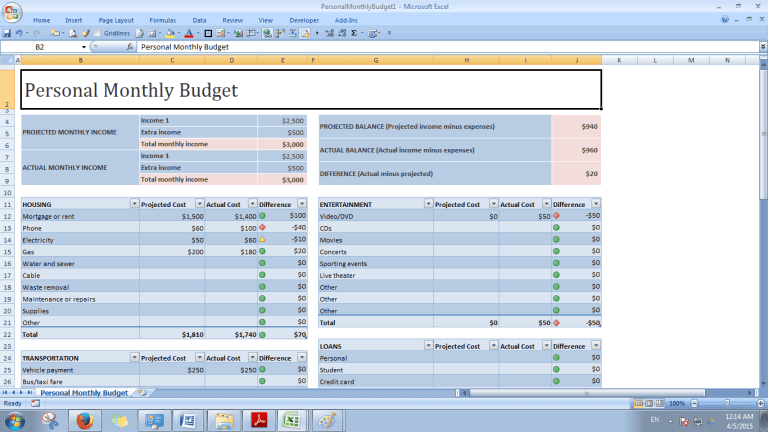This screenshot has width=768, height=432.
Task: Click the vertical scrollbar thumb
Action: click(x=764, y=134)
